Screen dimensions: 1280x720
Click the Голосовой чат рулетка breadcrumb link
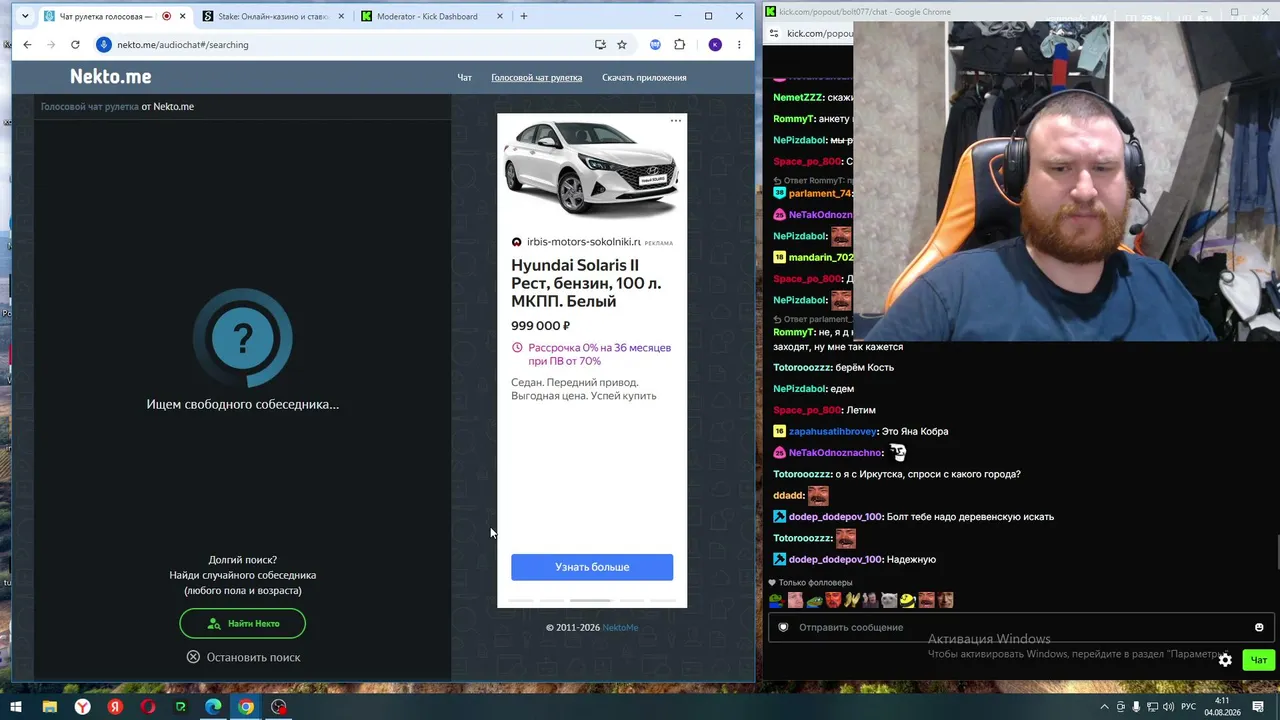coord(89,106)
